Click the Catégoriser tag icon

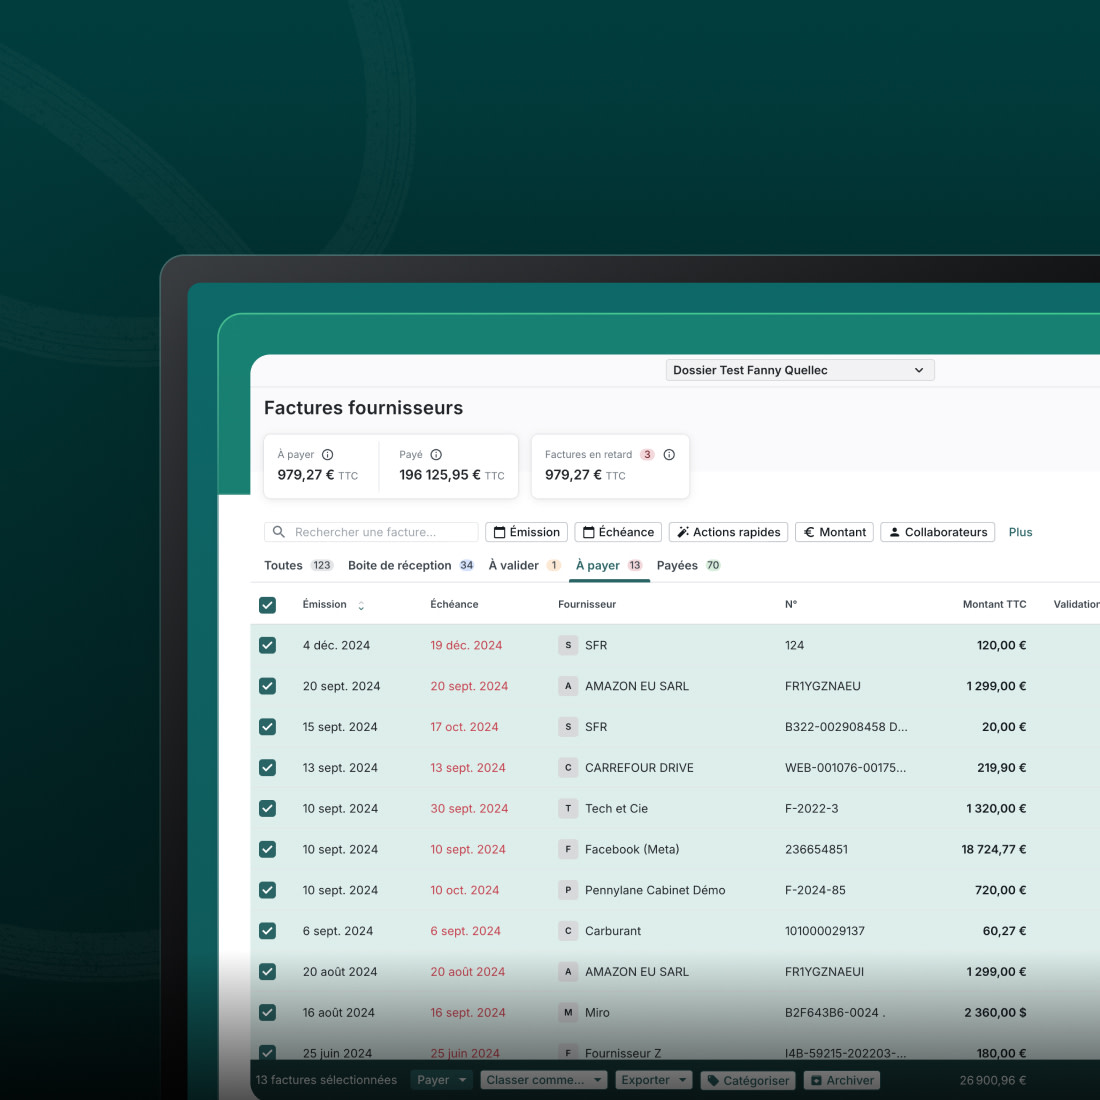tap(713, 1080)
